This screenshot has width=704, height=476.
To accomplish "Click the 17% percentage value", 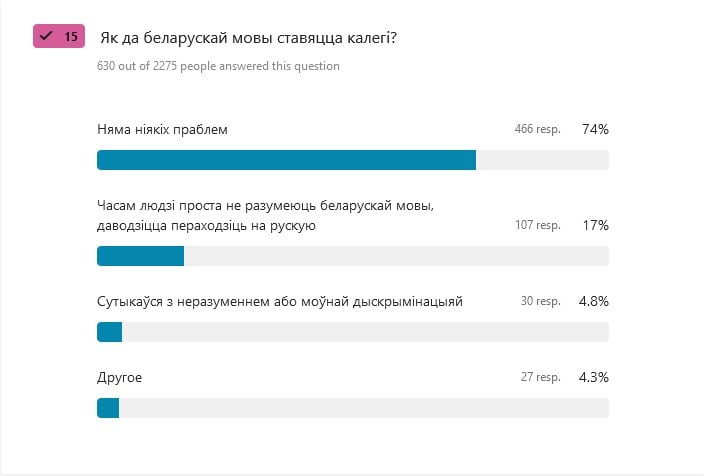I will coord(596,225).
